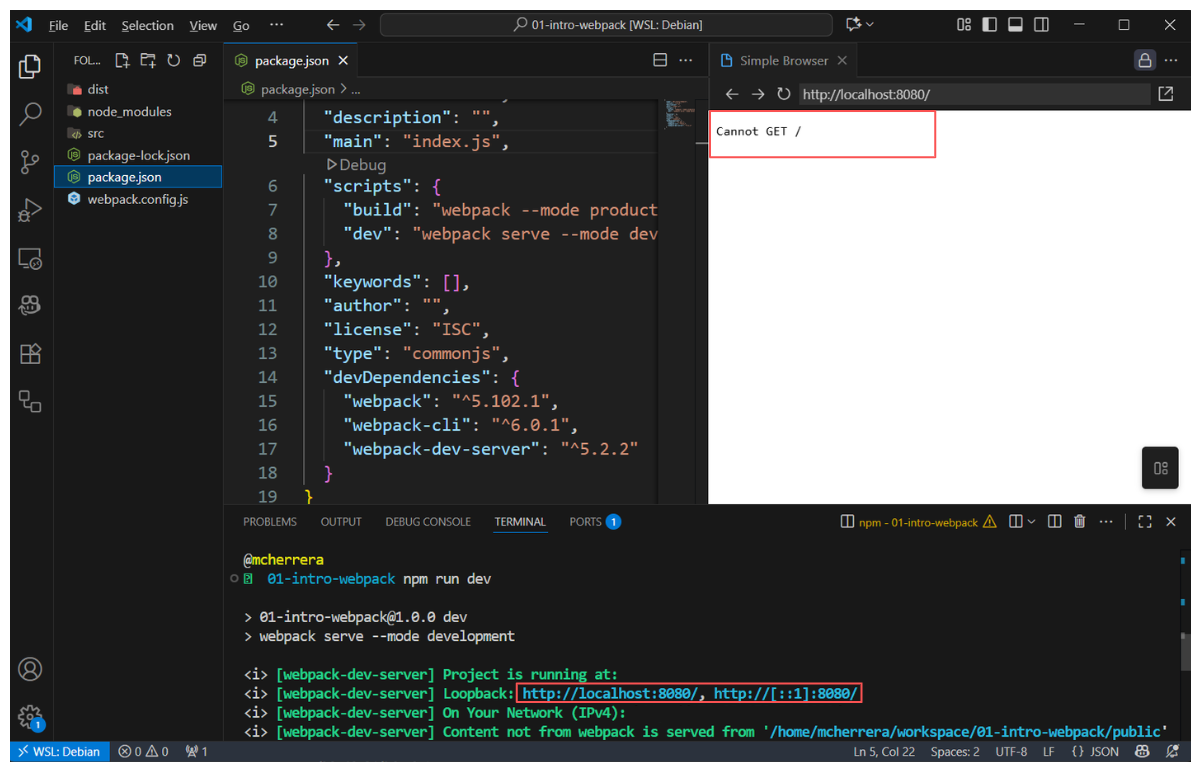Reload page in Simple Browser
This screenshot has width=1201, height=771.
point(784,94)
